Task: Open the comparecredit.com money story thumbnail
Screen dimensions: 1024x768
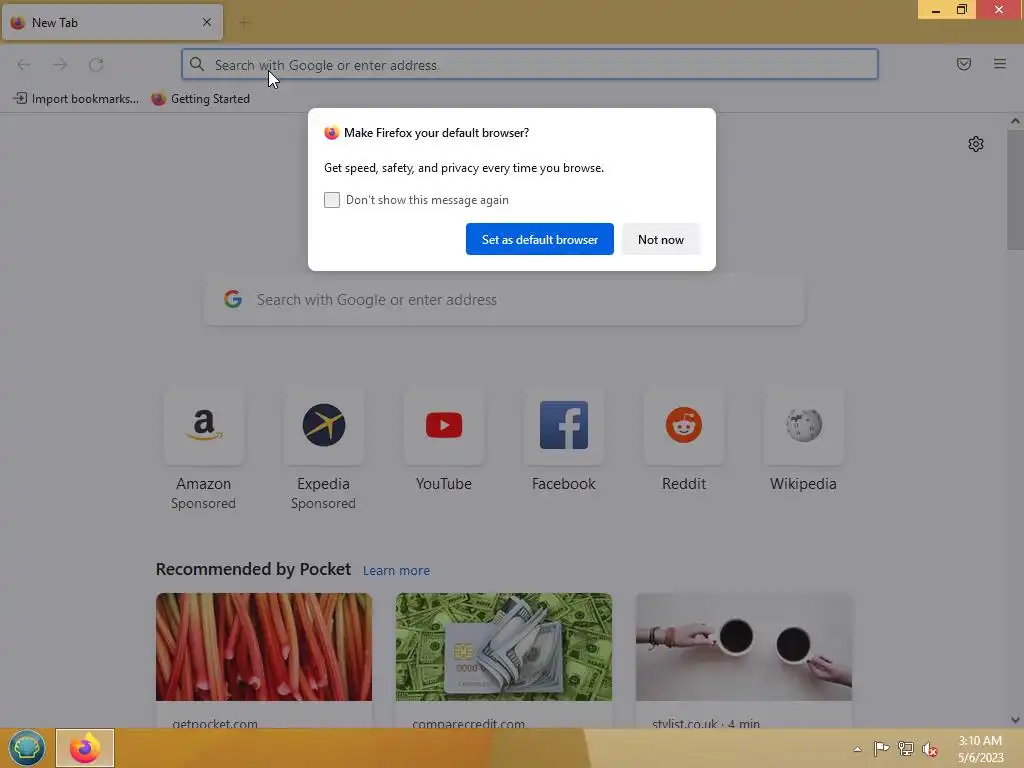Action: tap(504, 647)
